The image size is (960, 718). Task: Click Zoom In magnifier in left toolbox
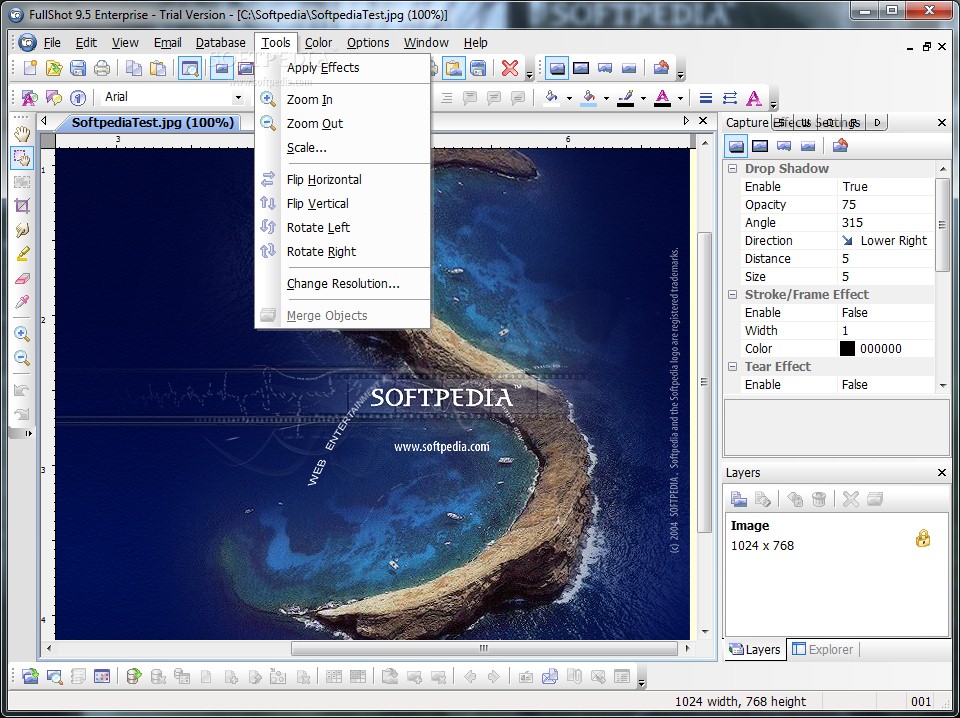[22, 334]
